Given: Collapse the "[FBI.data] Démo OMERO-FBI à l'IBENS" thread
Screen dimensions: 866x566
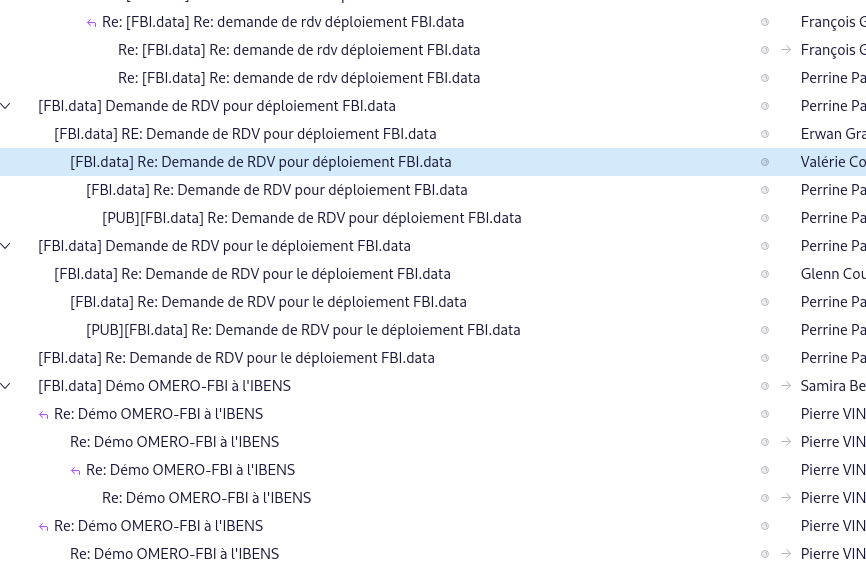Looking at the screenshot, I should [x=7, y=386].
